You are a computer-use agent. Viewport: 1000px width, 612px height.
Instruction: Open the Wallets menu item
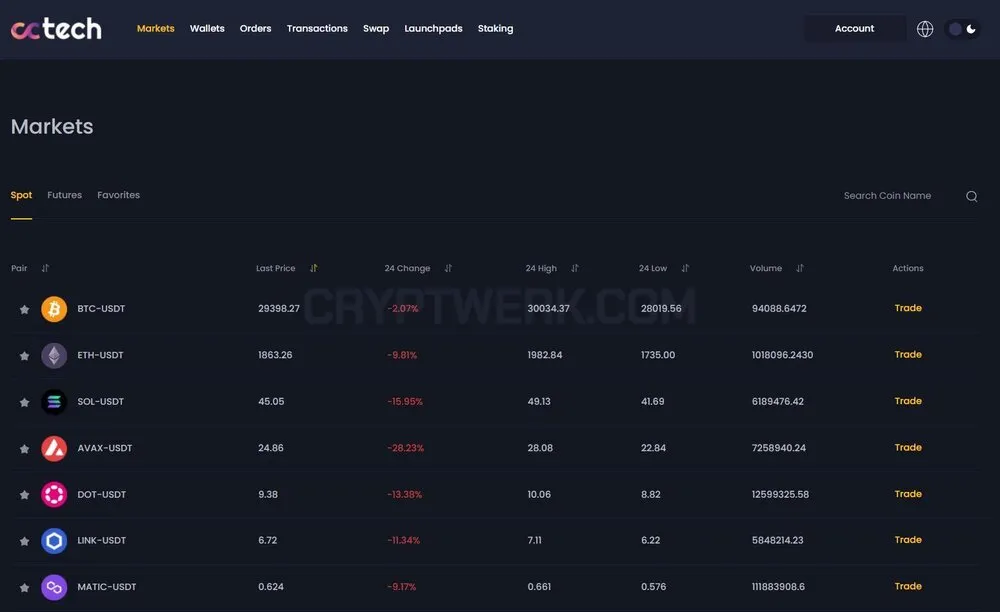[x=207, y=29]
